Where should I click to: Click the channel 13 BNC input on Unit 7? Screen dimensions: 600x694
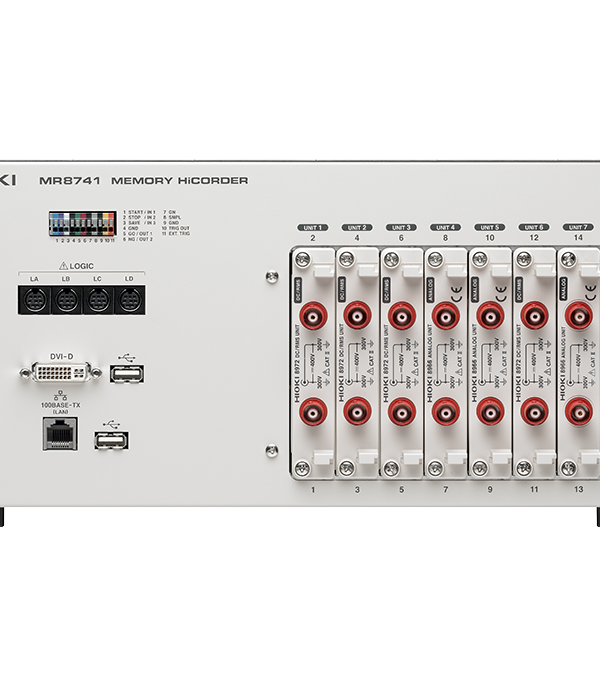click(x=579, y=412)
